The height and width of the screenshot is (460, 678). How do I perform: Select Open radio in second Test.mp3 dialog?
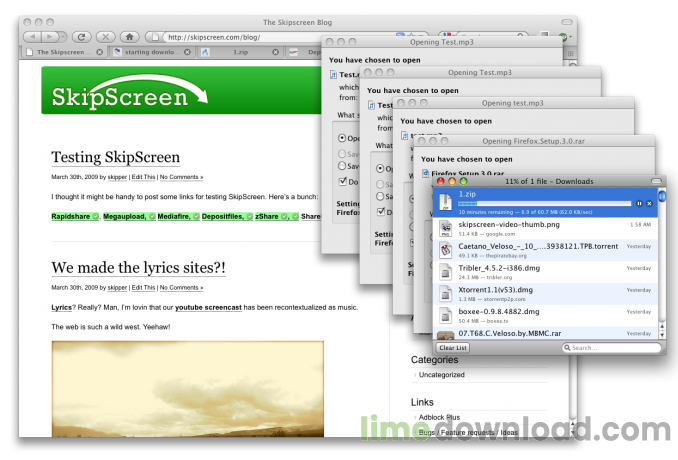pos(380,168)
